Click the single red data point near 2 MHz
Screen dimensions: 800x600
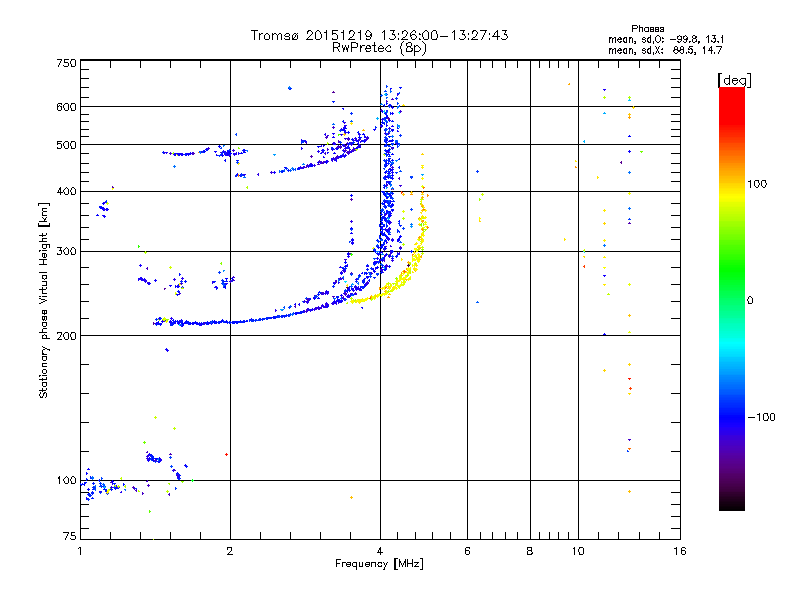coord(227,454)
